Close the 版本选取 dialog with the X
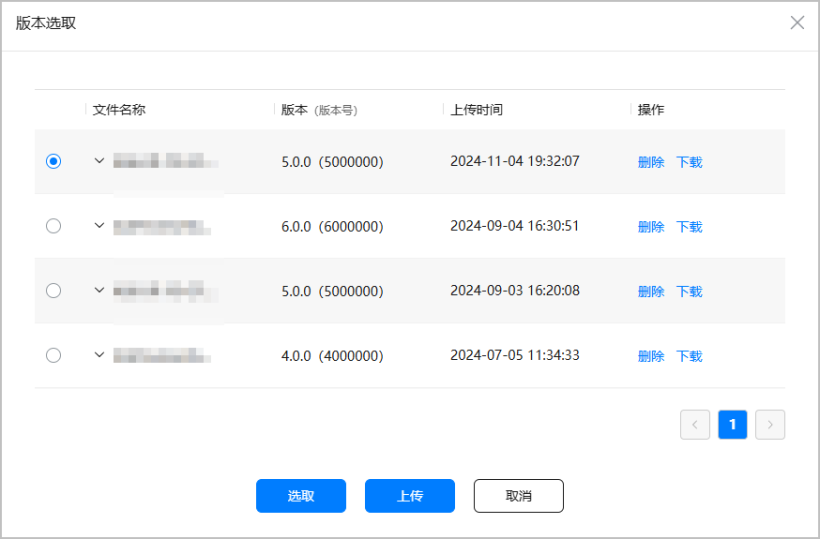 tap(797, 22)
